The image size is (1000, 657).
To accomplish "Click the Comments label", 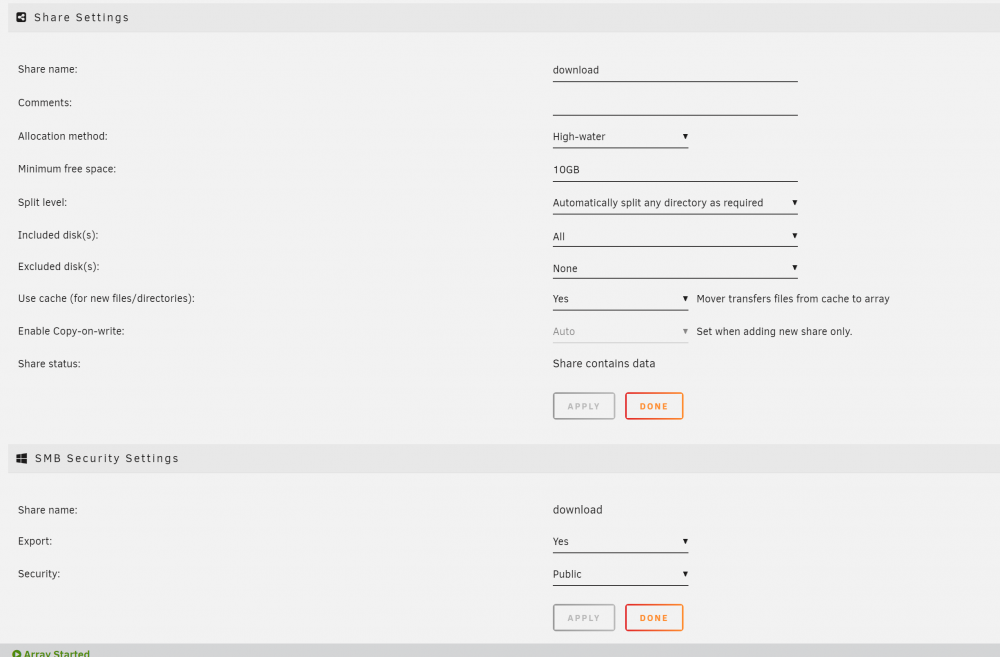I will pyautogui.click(x=45, y=103).
